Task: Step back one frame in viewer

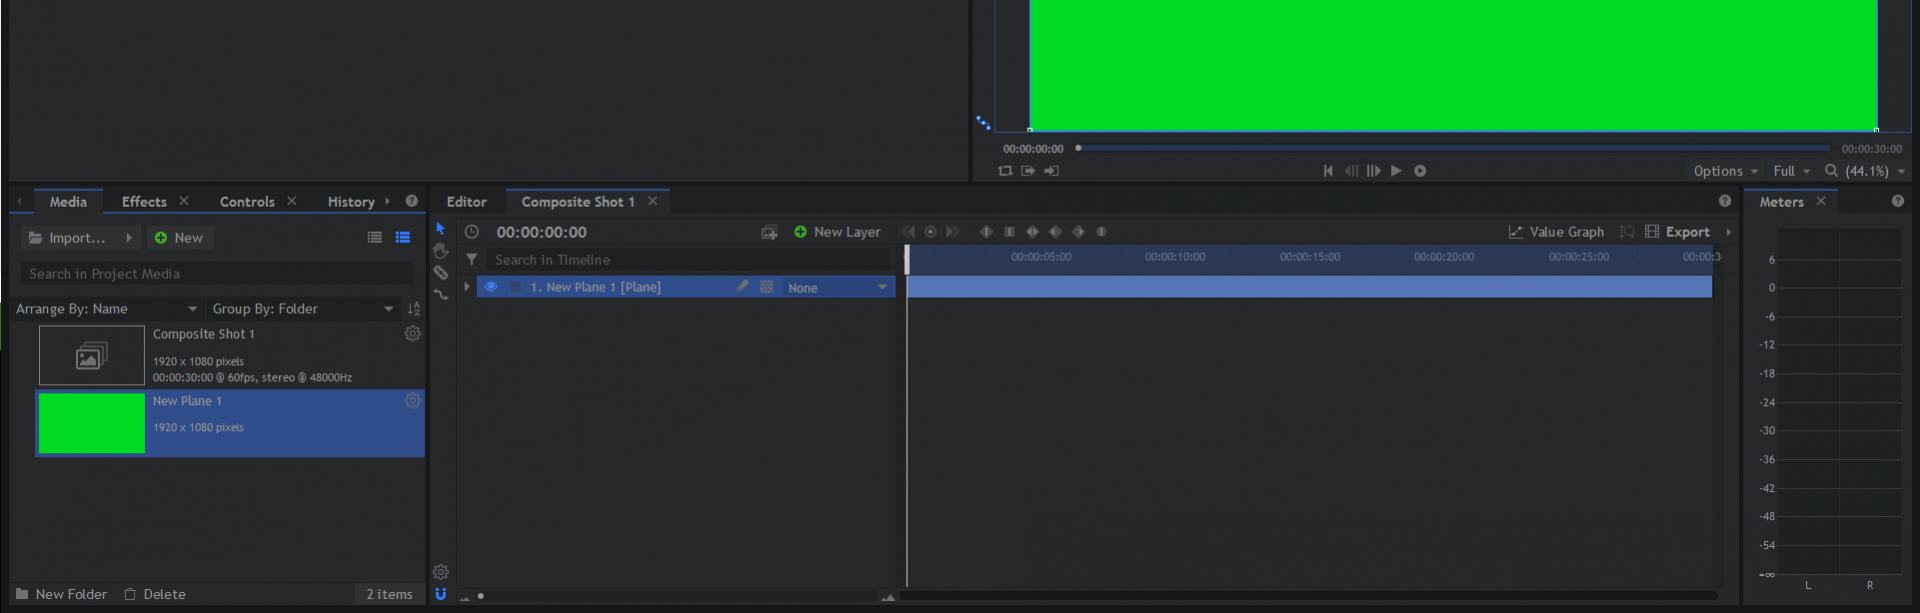Action: (1351, 171)
